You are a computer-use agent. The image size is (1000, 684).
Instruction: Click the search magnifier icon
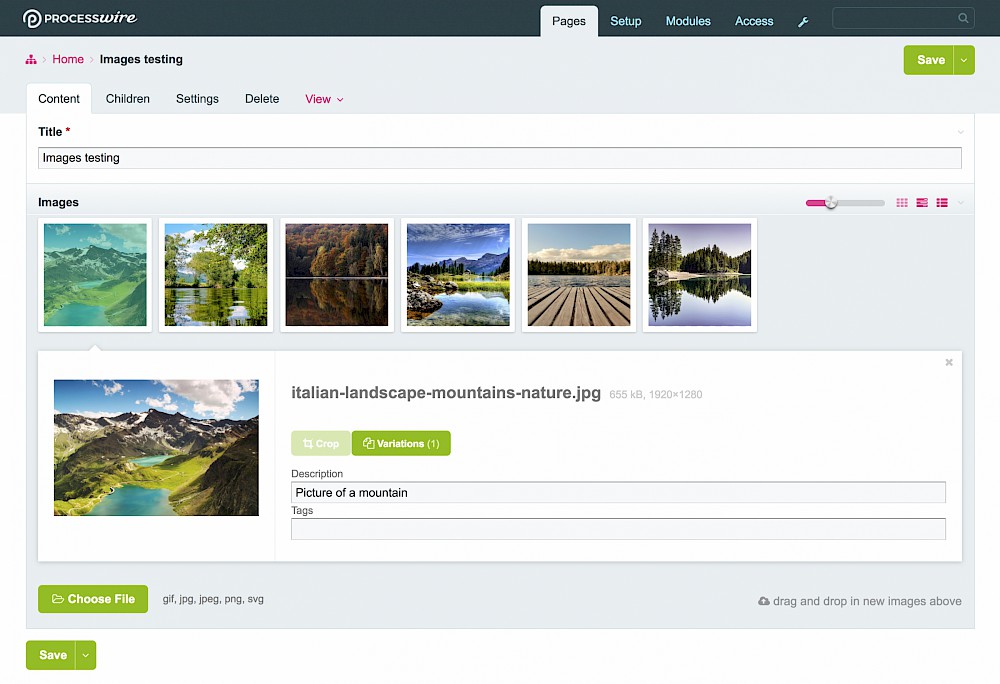pyautogui.click(x=962, y=17)
